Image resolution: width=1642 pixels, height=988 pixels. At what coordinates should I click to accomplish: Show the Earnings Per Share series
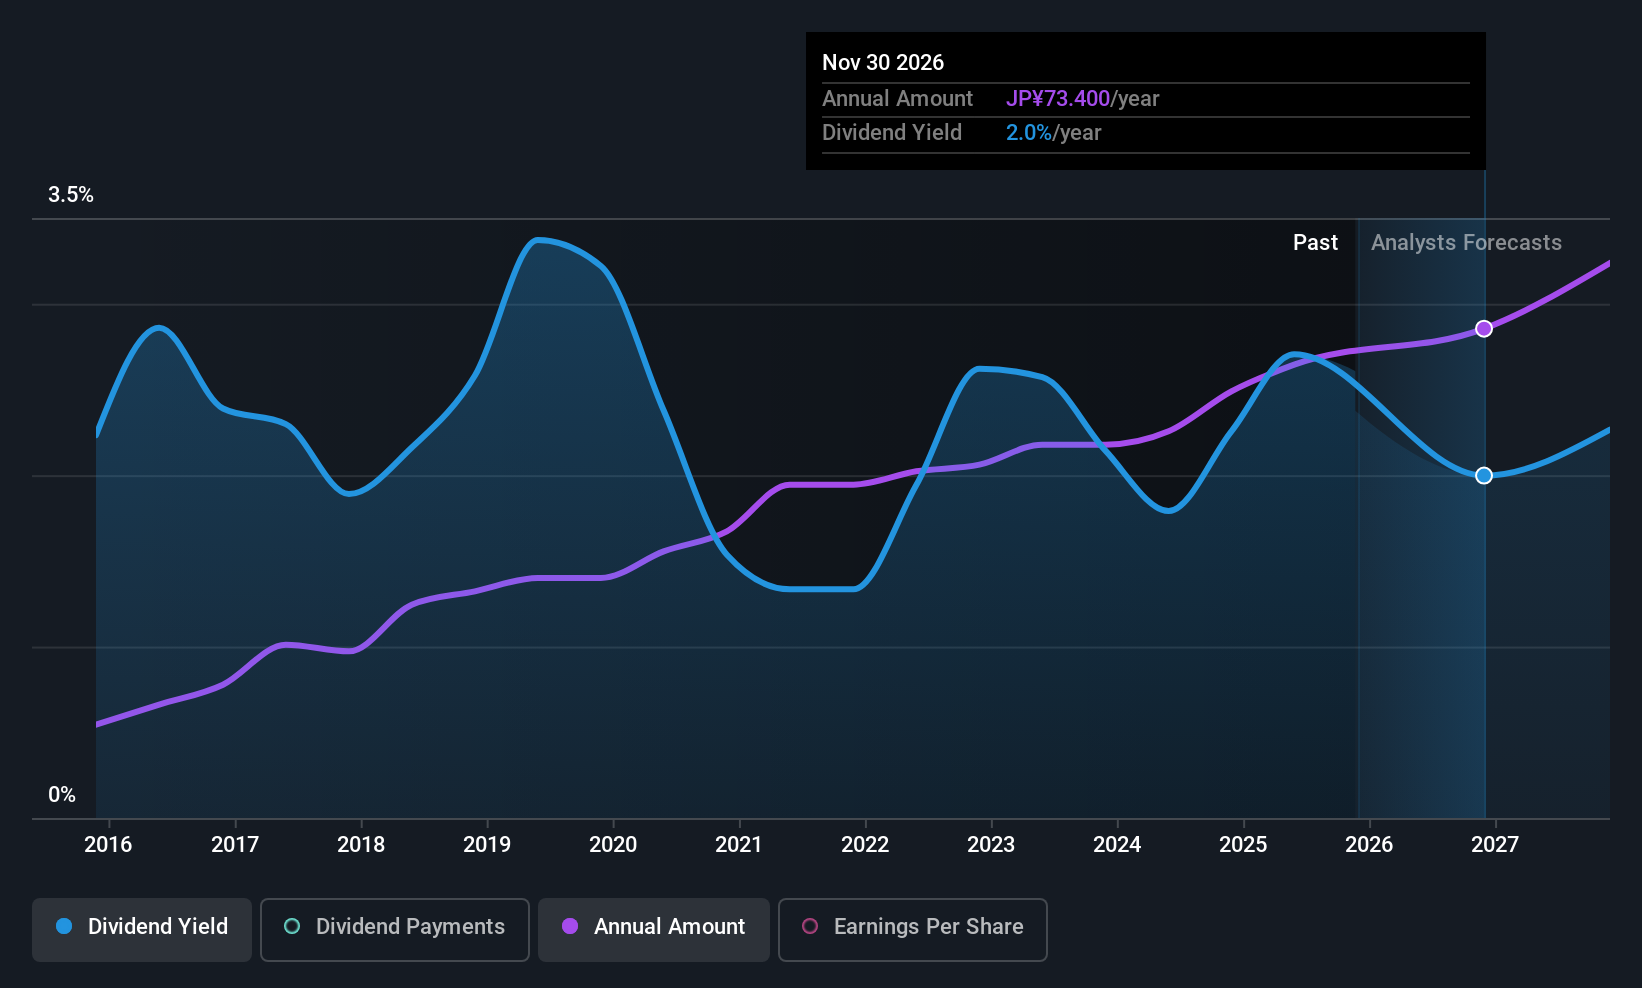912,928
